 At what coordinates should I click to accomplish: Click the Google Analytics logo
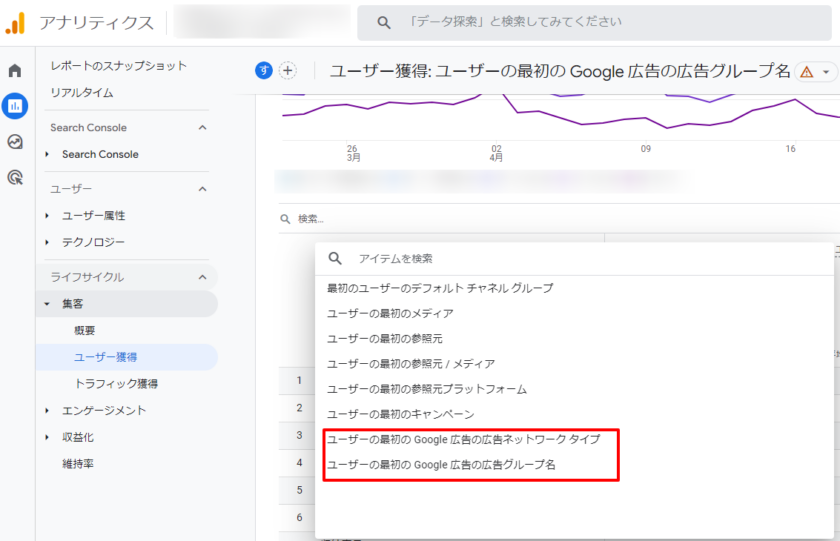pyautogui.click(x=16, y=23)
